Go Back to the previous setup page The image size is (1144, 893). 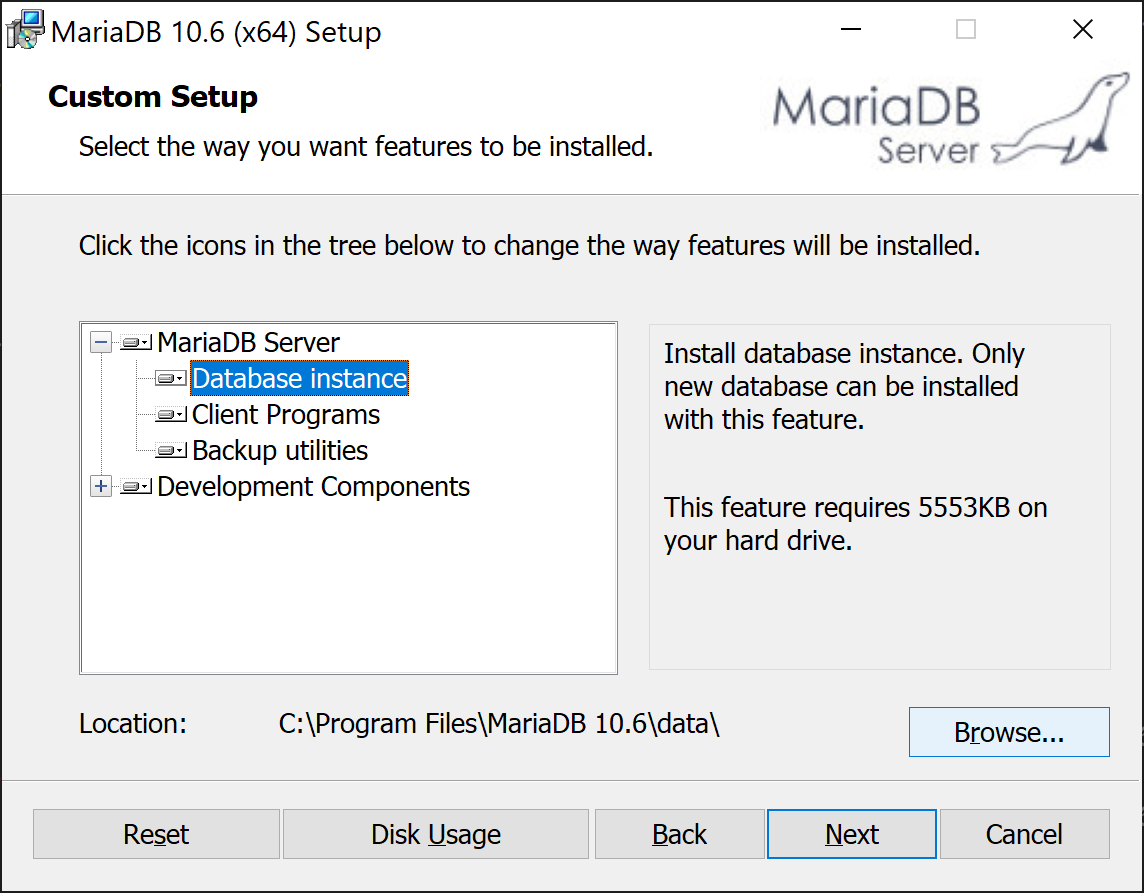click(x=679, y=834)
